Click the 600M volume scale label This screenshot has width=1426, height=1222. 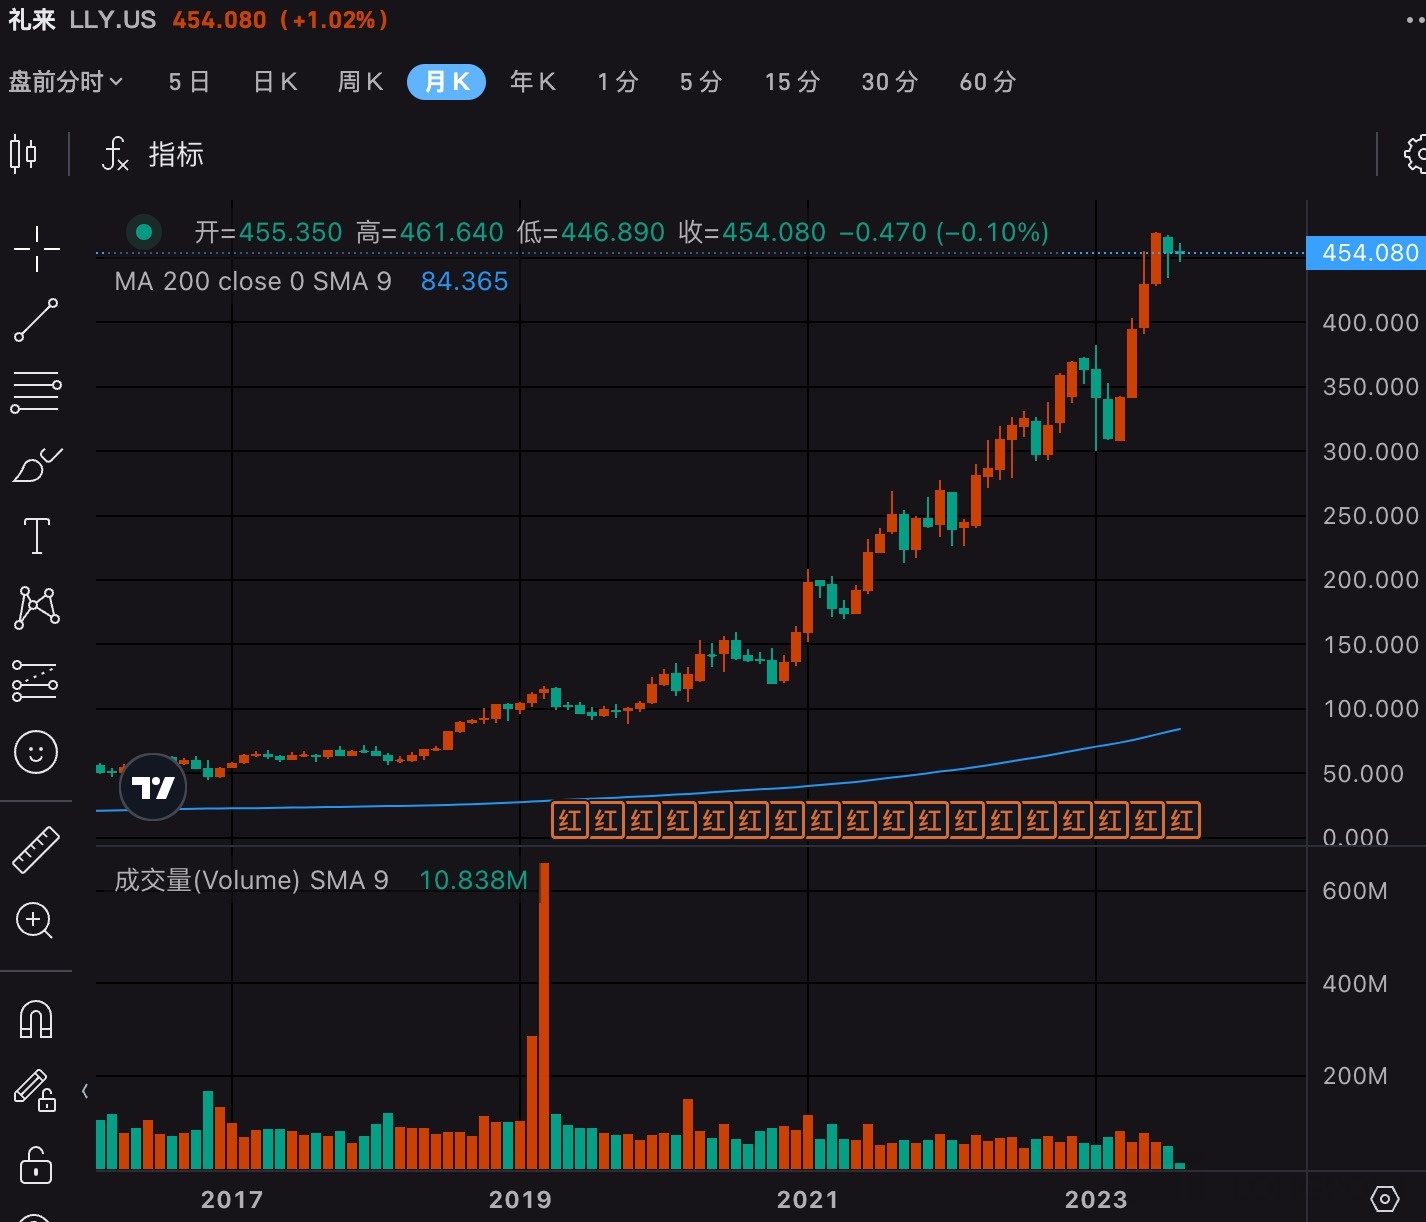(x=1355, y=890)
